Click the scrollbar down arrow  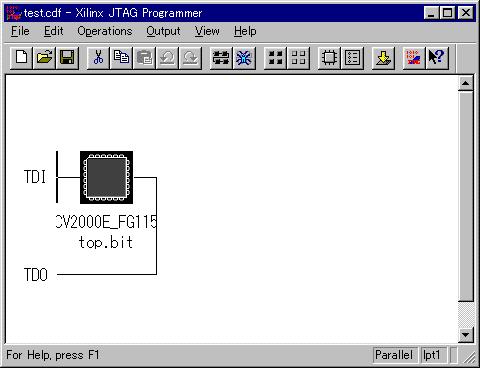pyautogui.click(x=466, y=335)
